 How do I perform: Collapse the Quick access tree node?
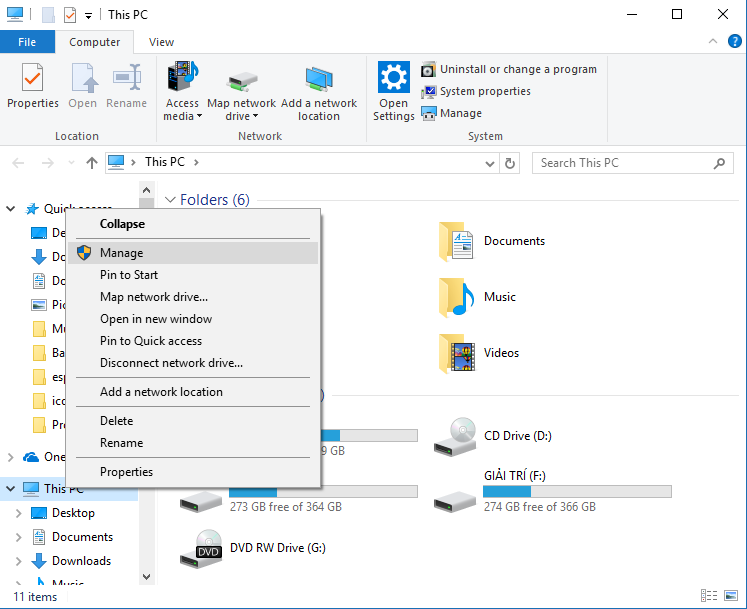(x=12, y=209)
